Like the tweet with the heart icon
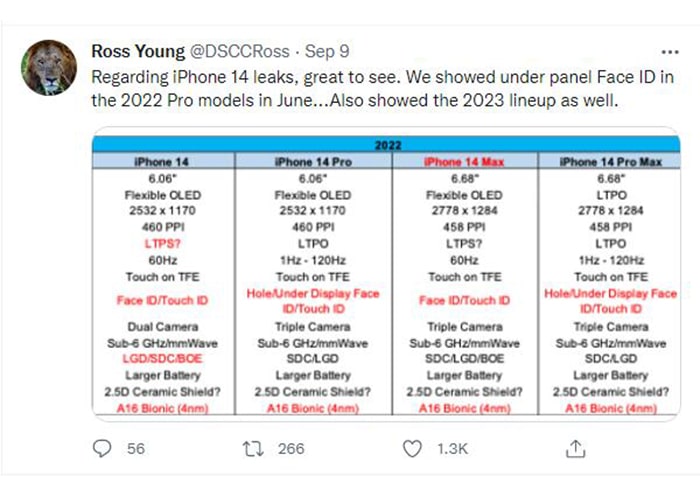 pyautogui.click(x=412, y=449)
